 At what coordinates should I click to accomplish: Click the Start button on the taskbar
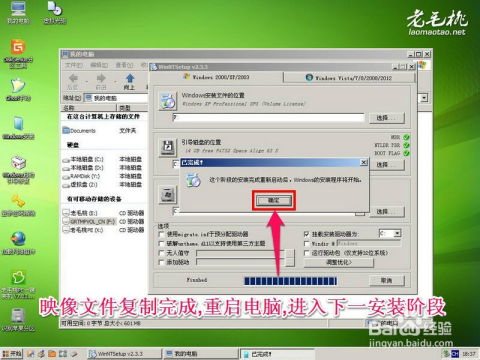point(12,354)
